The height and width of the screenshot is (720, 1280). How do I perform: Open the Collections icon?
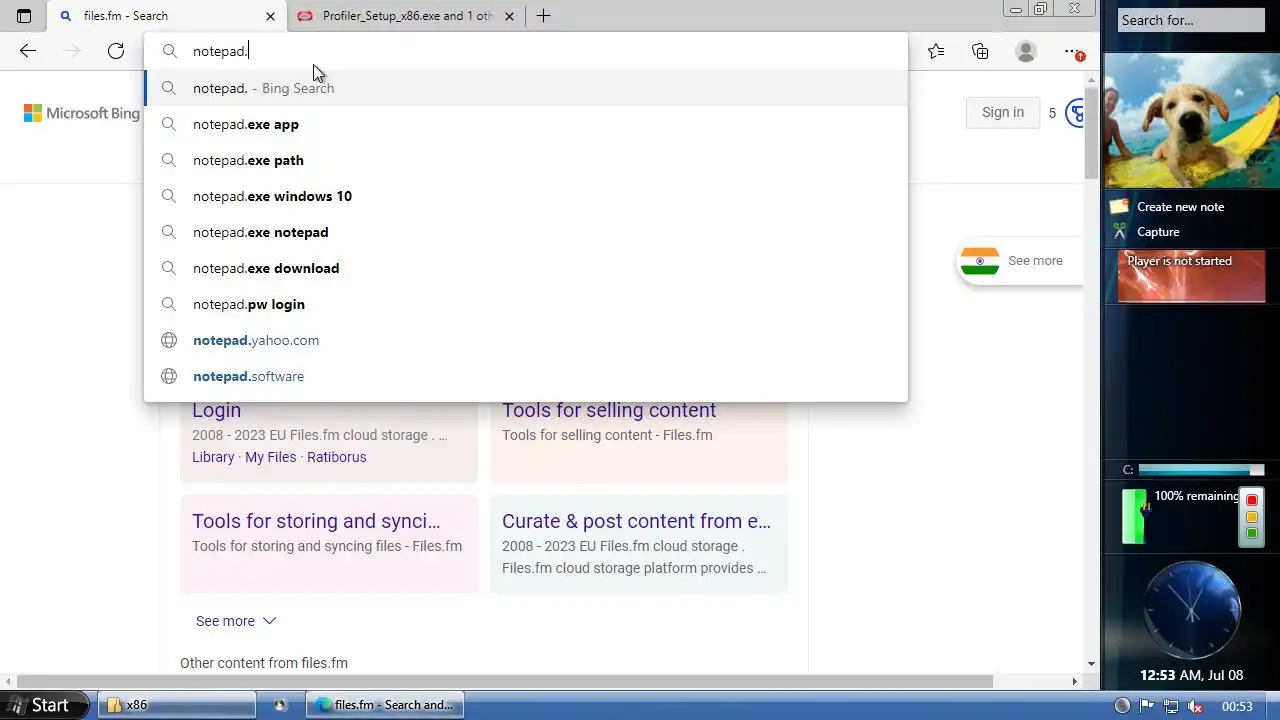(x=980, y=51)
